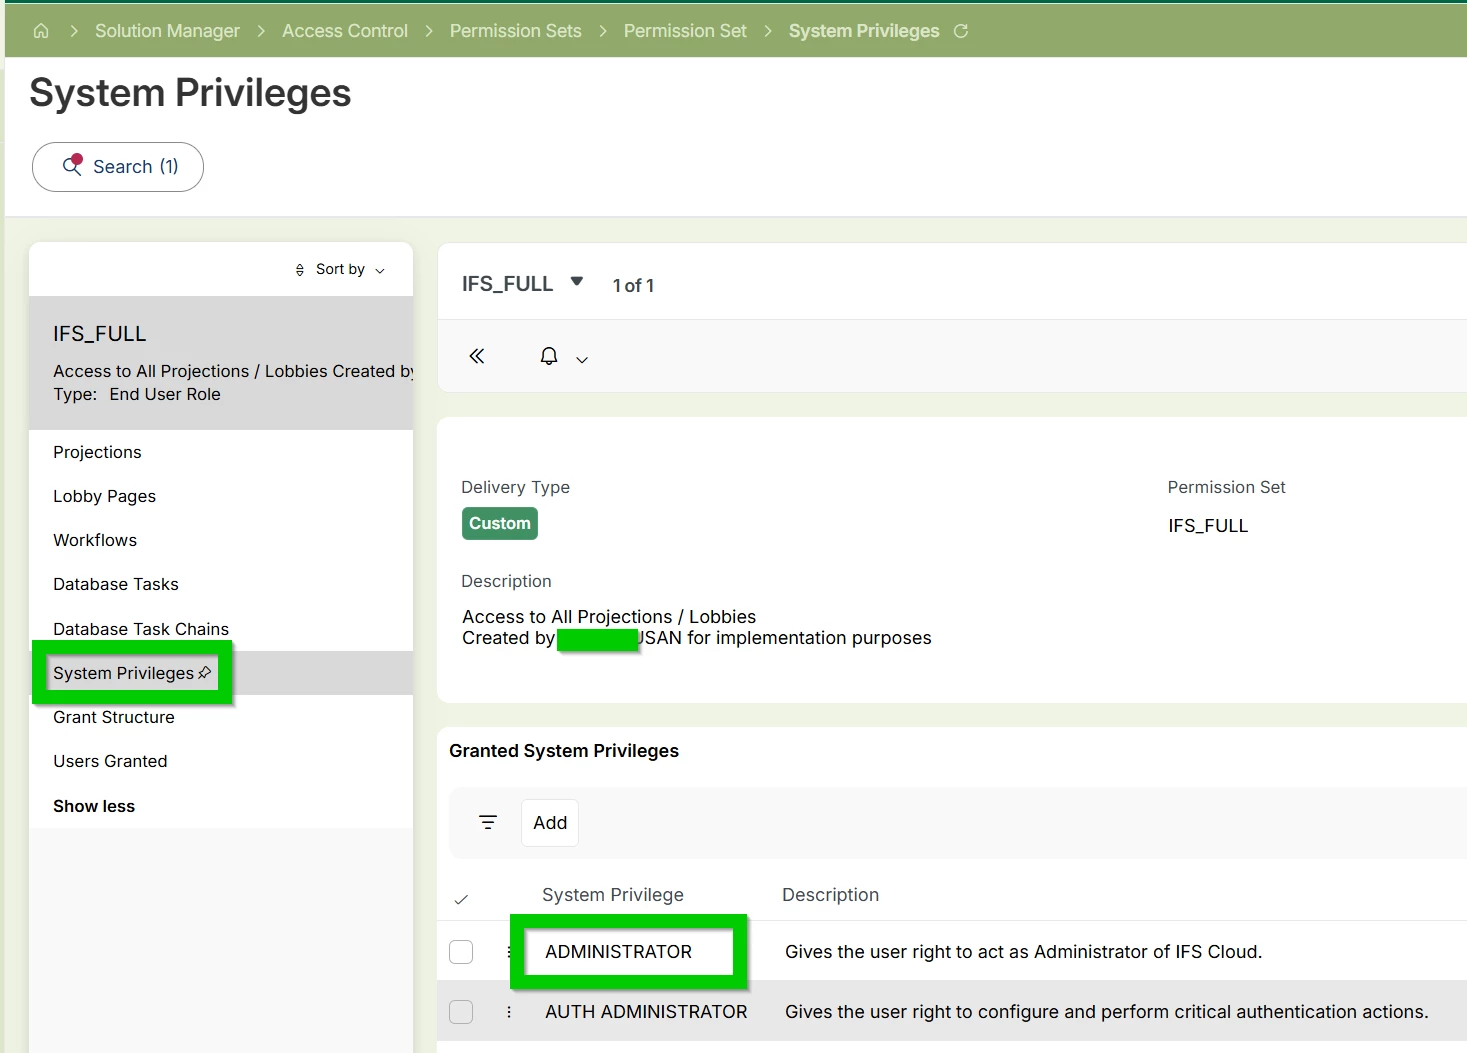Tick the AUTH ADMINISTRATOR row checkbox

click(x=461, y=1012)
